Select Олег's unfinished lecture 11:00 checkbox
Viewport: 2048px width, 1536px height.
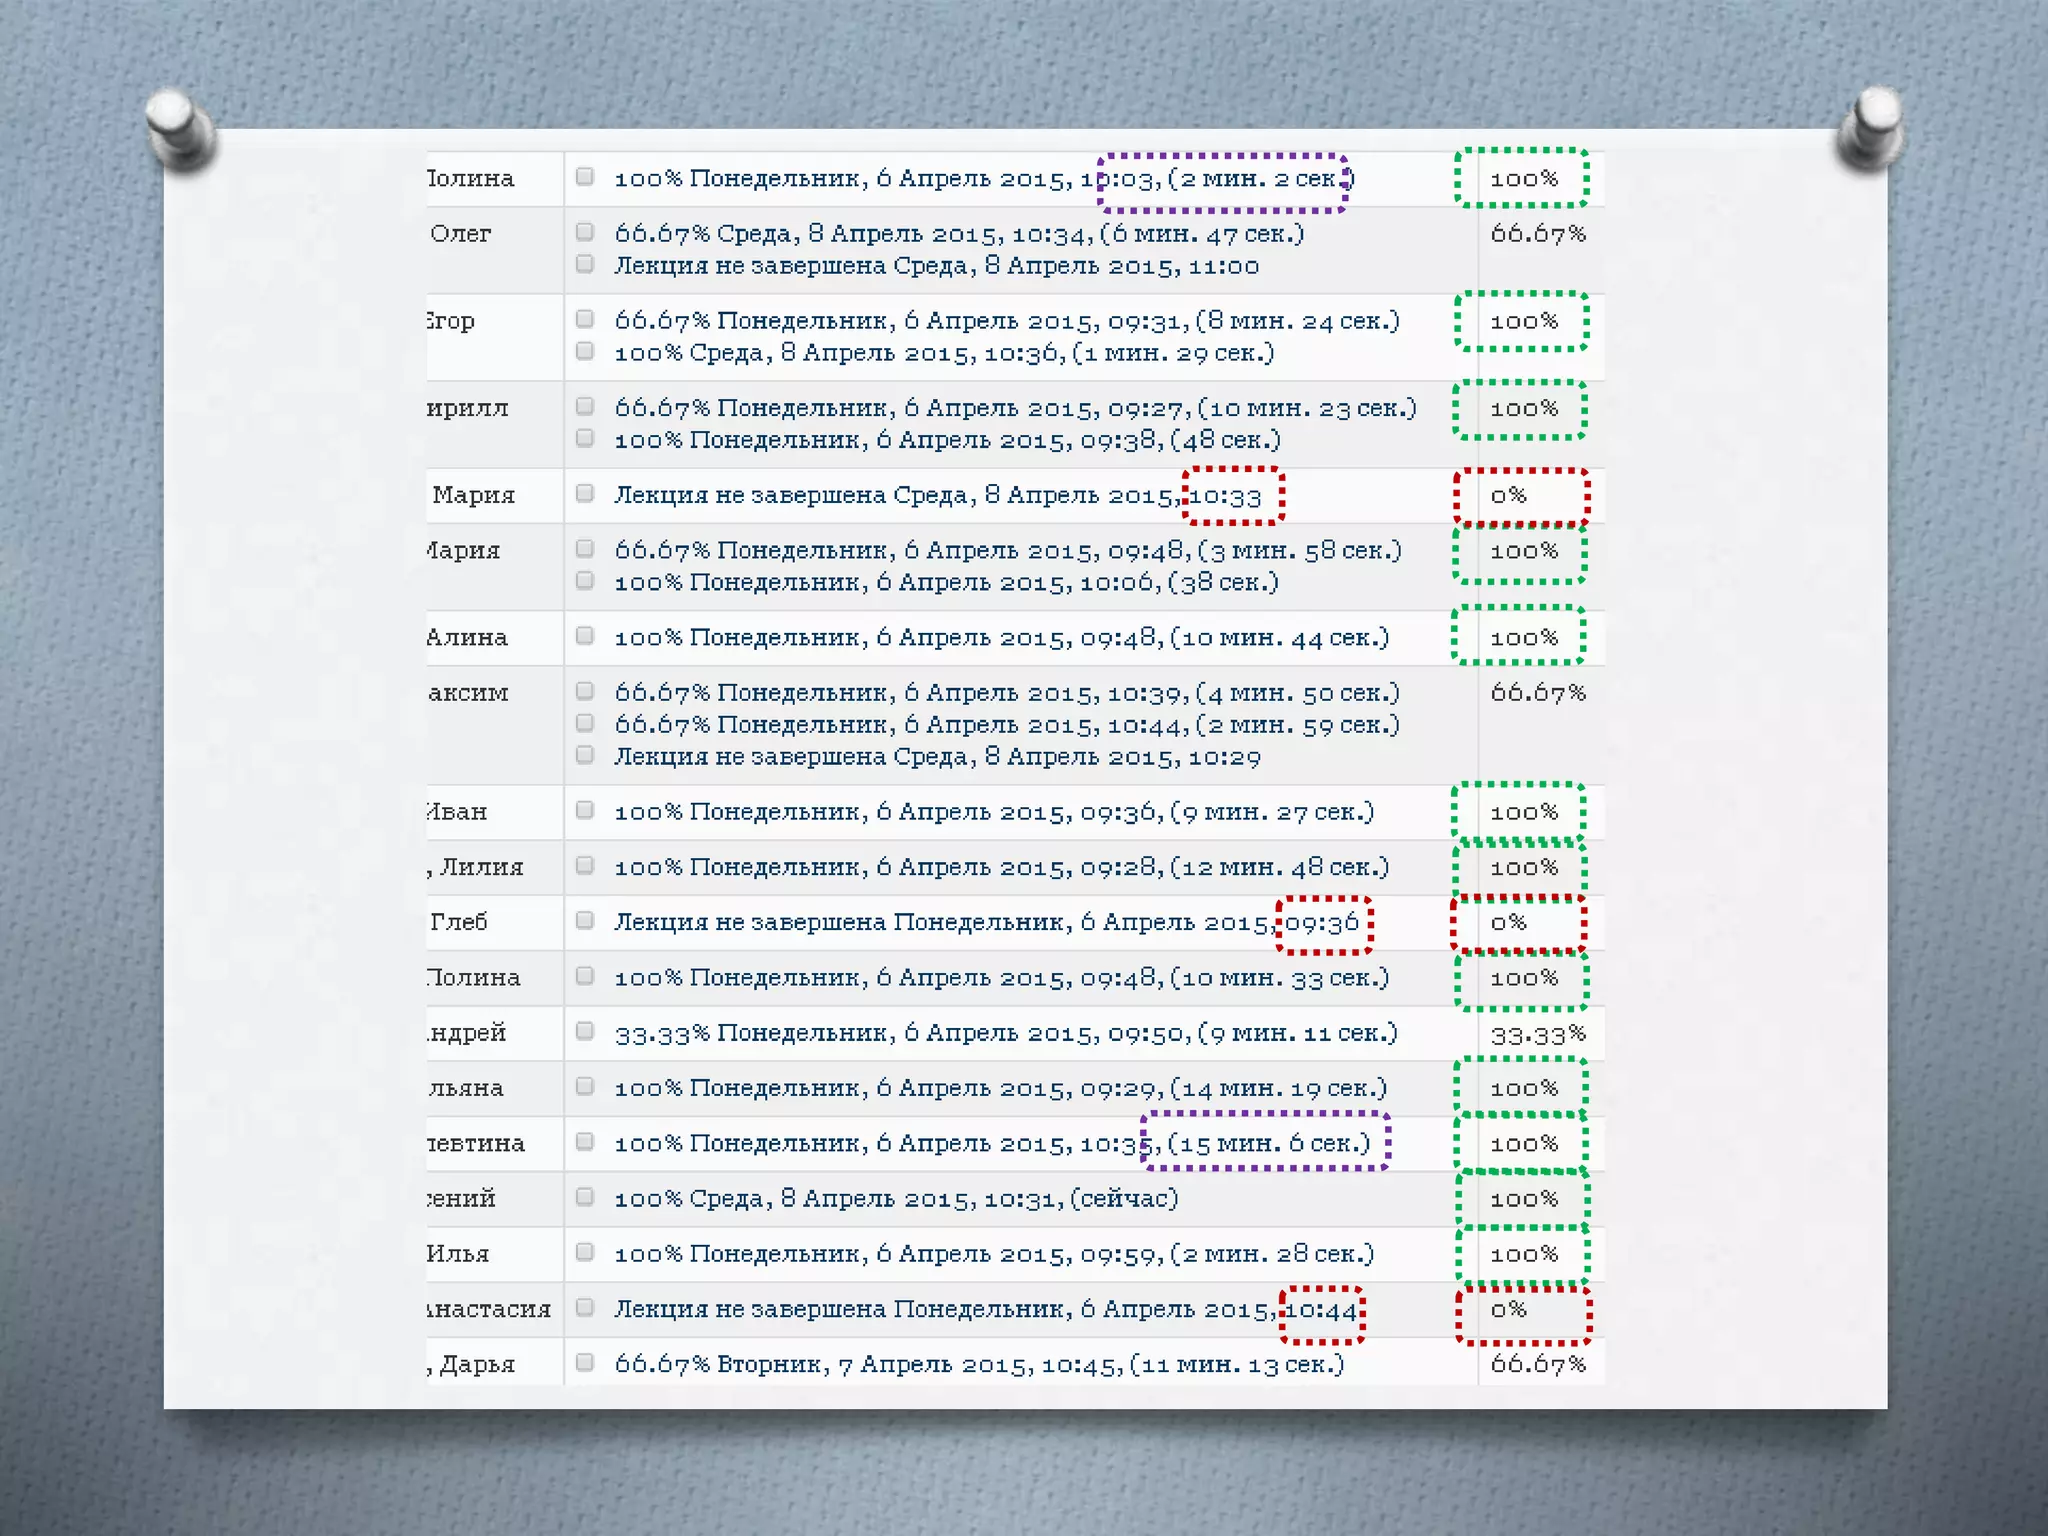point(585,264)
